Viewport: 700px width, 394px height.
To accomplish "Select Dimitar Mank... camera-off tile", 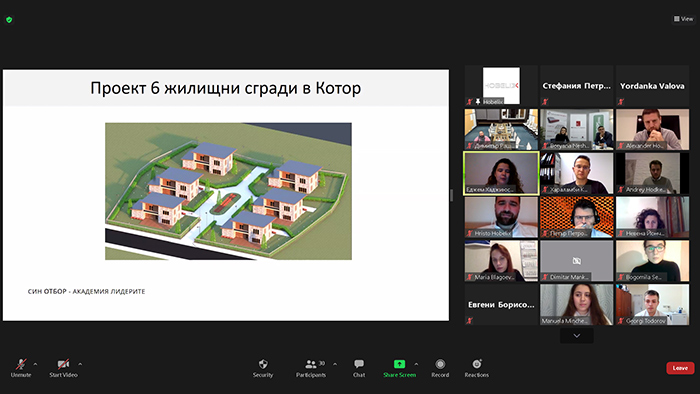I will 577,261.
